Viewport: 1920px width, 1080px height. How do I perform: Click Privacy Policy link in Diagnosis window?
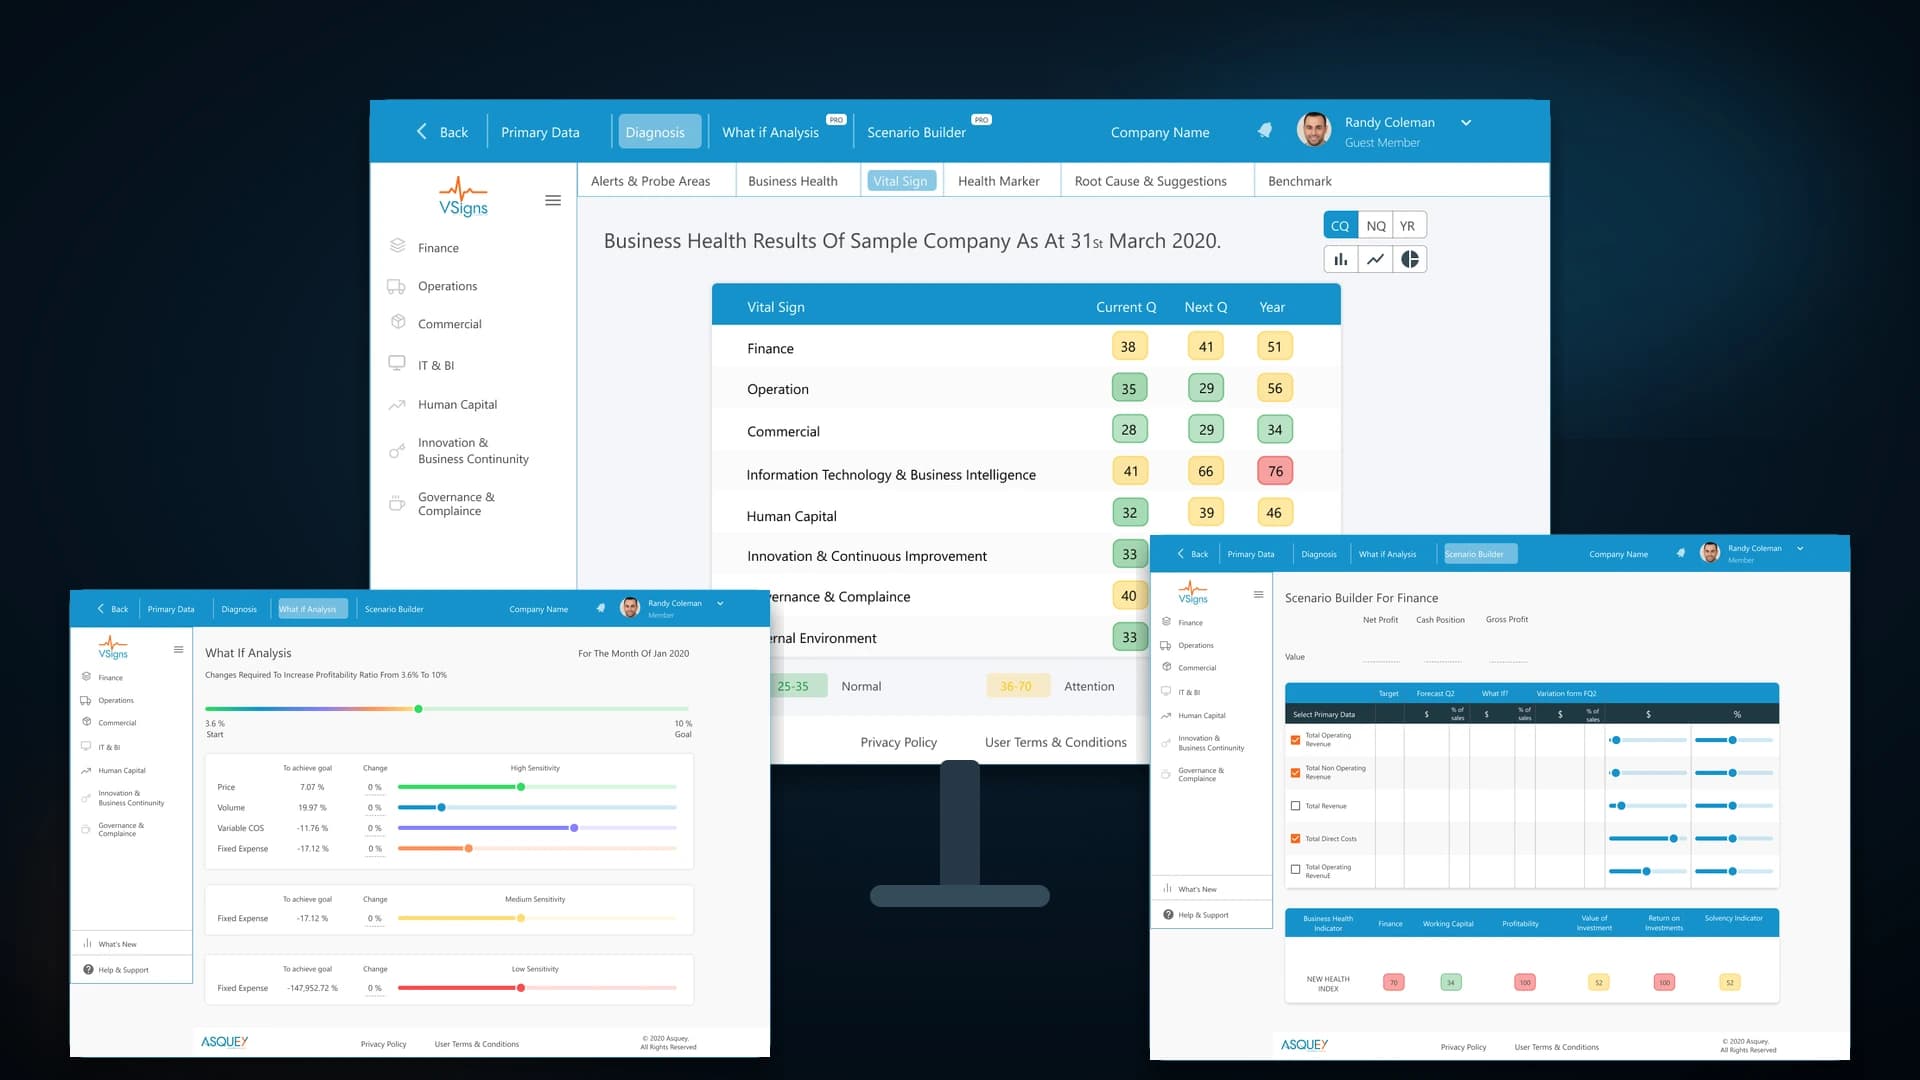(898, 742)
